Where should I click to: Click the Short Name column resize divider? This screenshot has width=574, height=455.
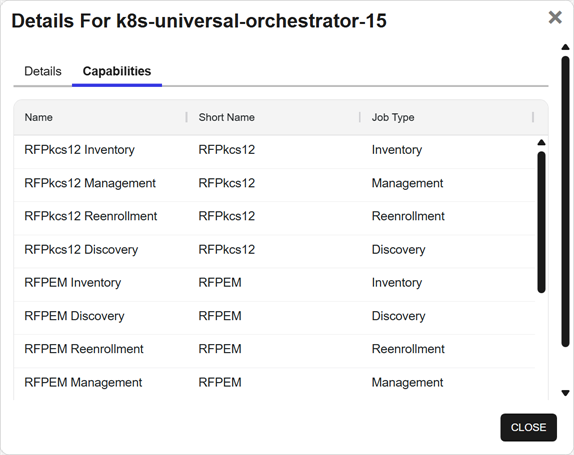[360, 117]
